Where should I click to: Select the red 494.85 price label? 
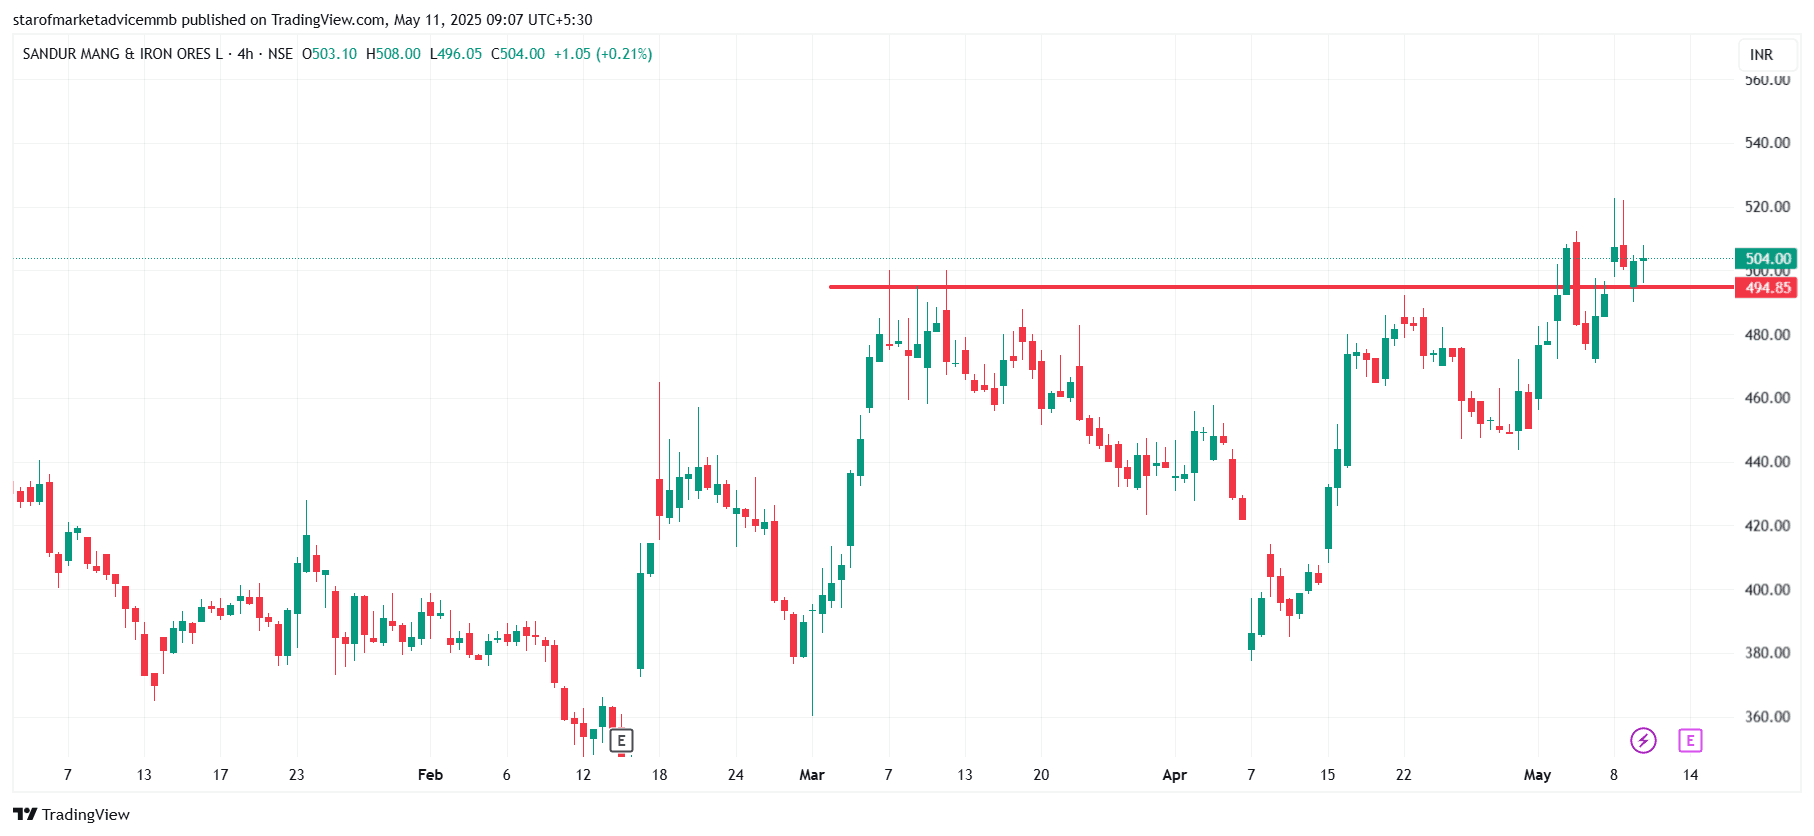click(1767, 288)
